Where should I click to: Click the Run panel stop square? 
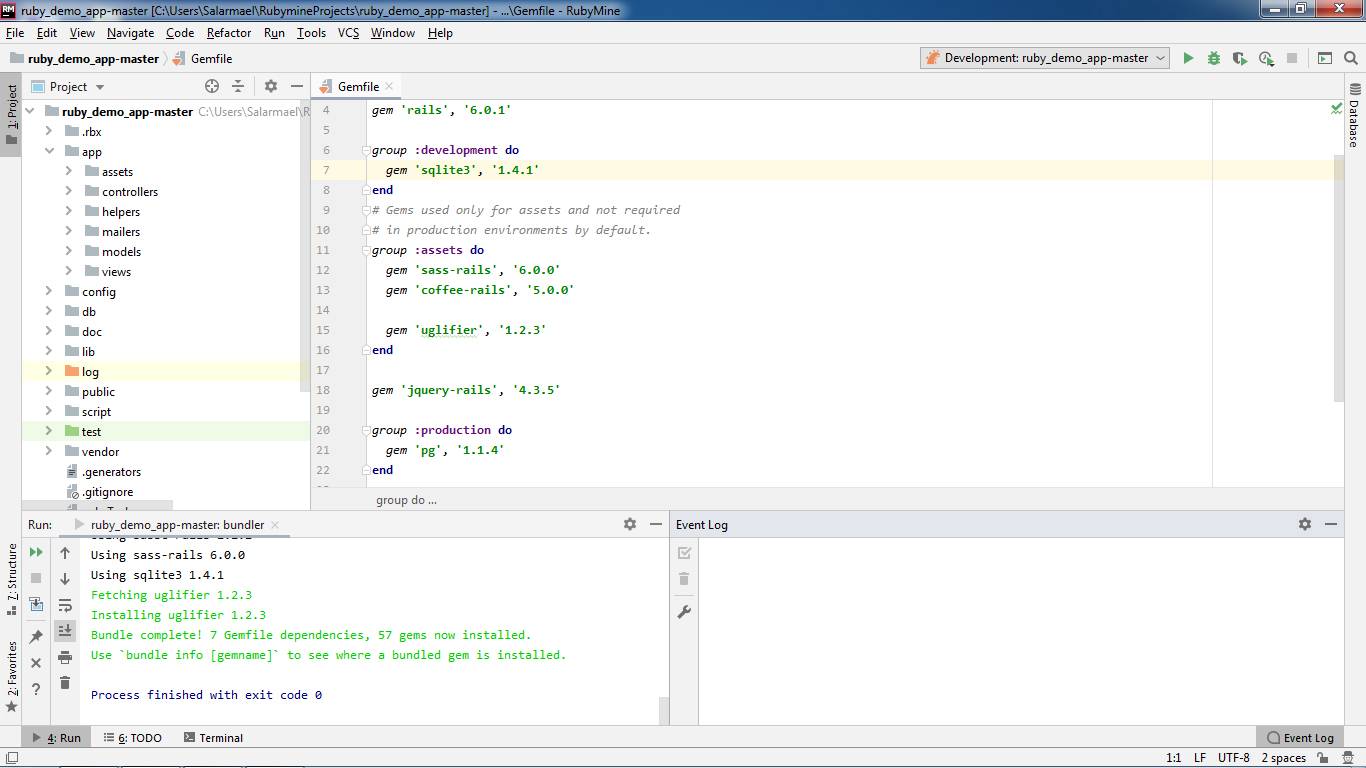click(36, 578)
